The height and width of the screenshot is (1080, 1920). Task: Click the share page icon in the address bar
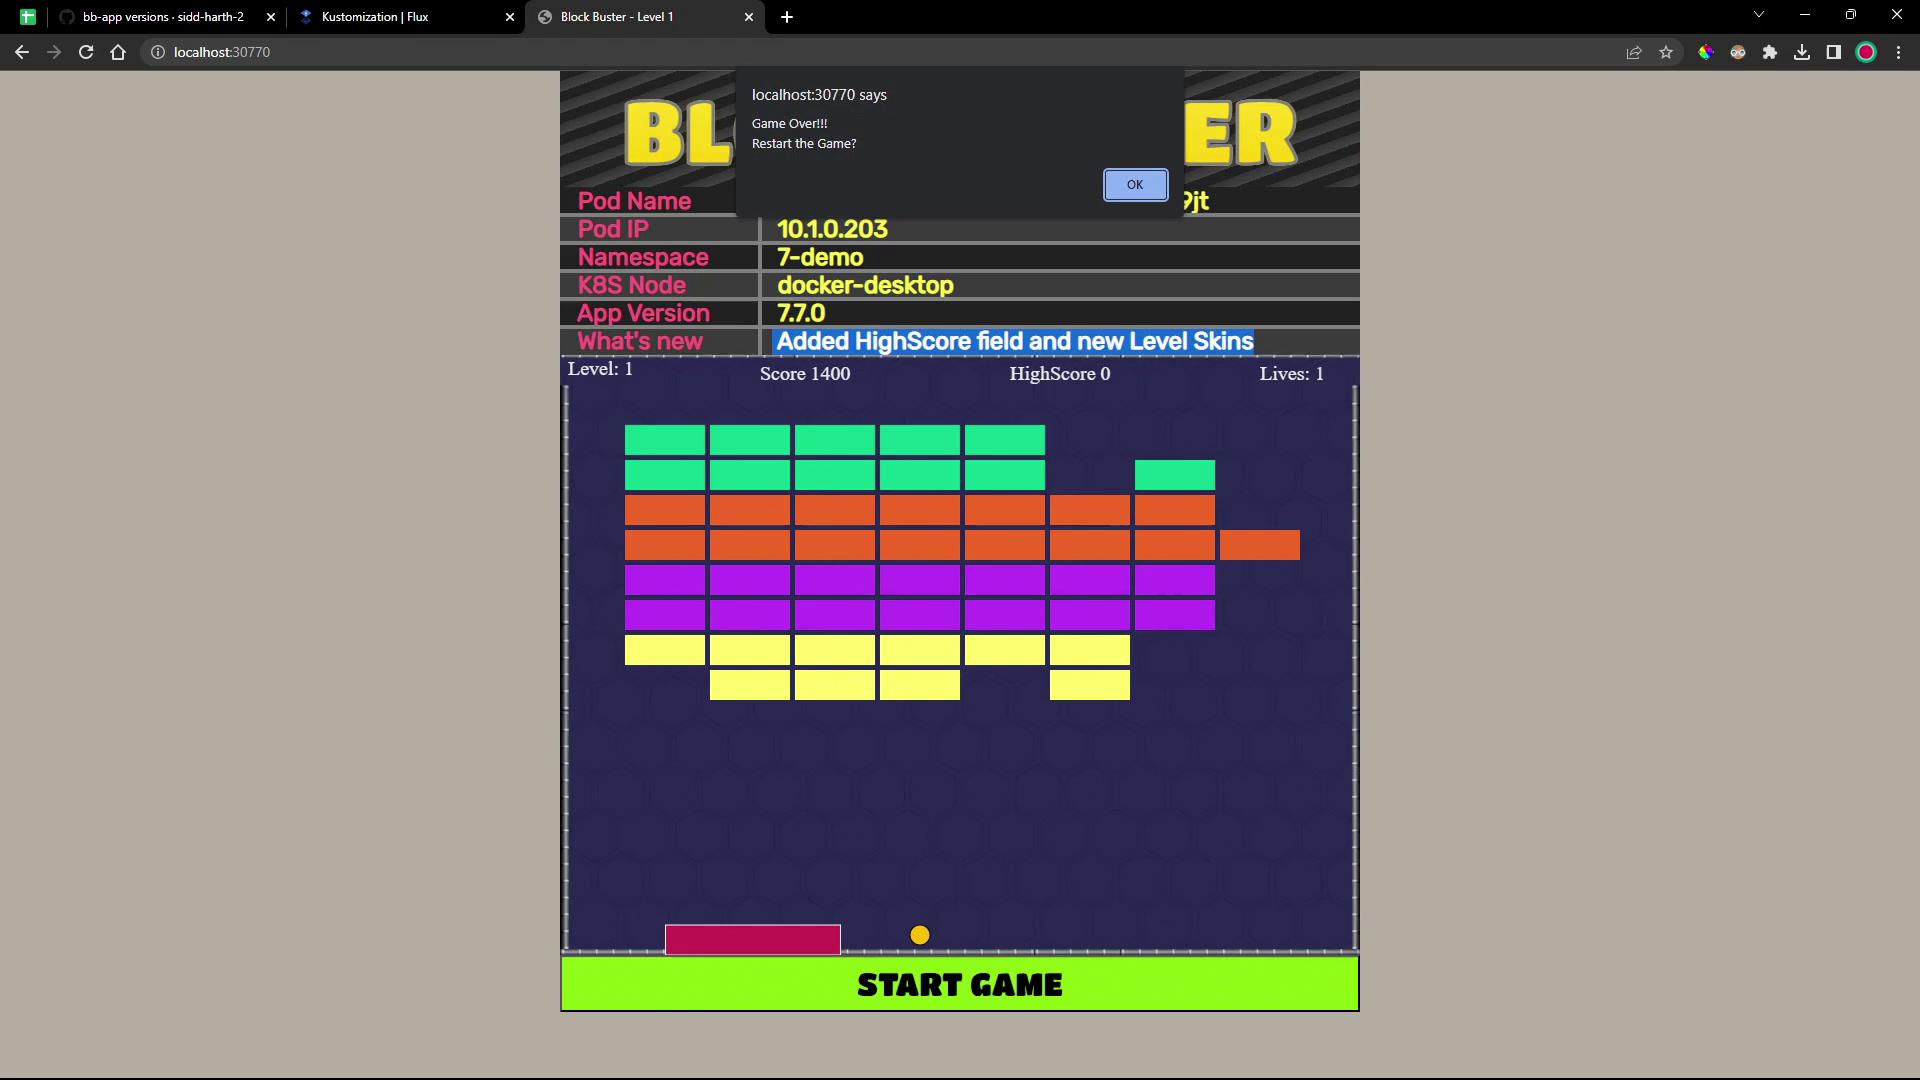click(1634, 52)
